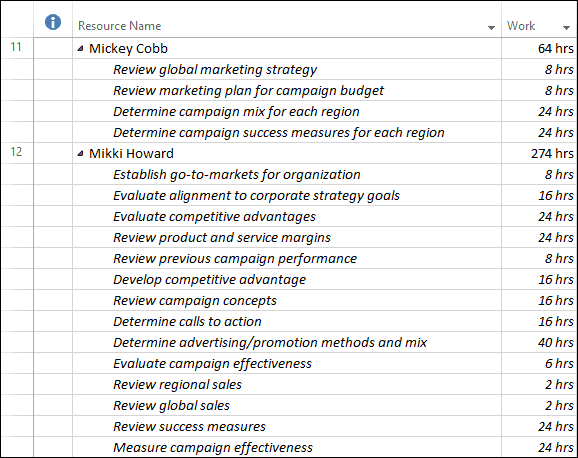578x458 pixels.
Task: Collapse the Mickey Cobb resource assignments
Action: pyautogui.click(x=80, y=48)
